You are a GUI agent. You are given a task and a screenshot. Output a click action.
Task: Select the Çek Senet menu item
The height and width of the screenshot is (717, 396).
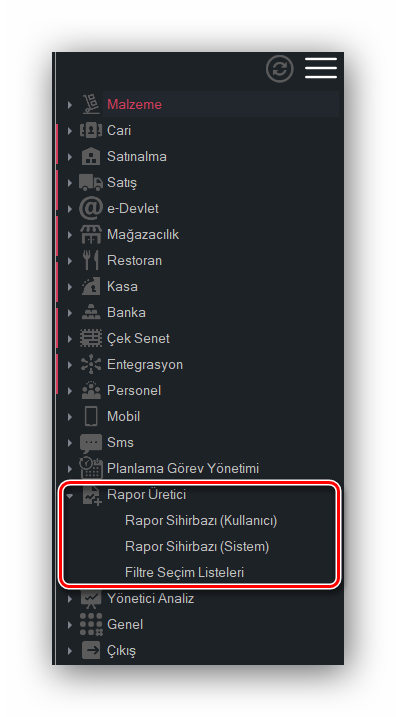click(x=138, y=339)
